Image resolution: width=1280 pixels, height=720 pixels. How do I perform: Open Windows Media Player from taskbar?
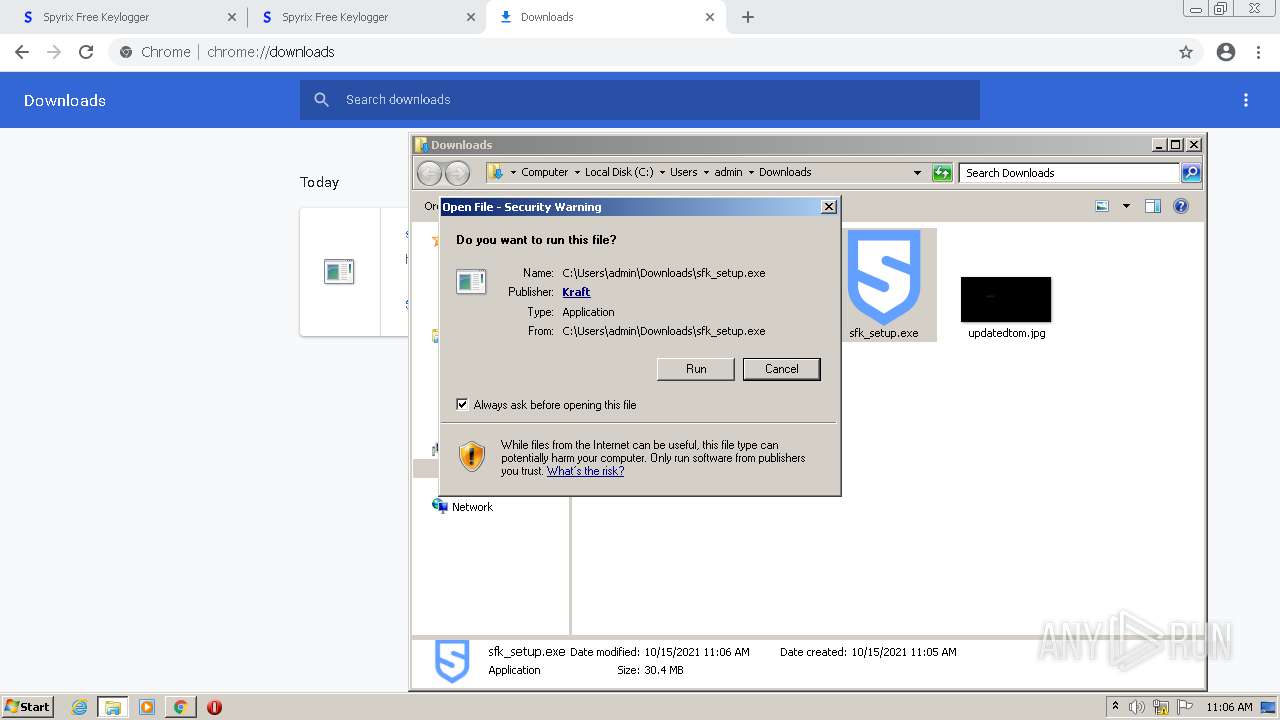[x=147, y=707]
